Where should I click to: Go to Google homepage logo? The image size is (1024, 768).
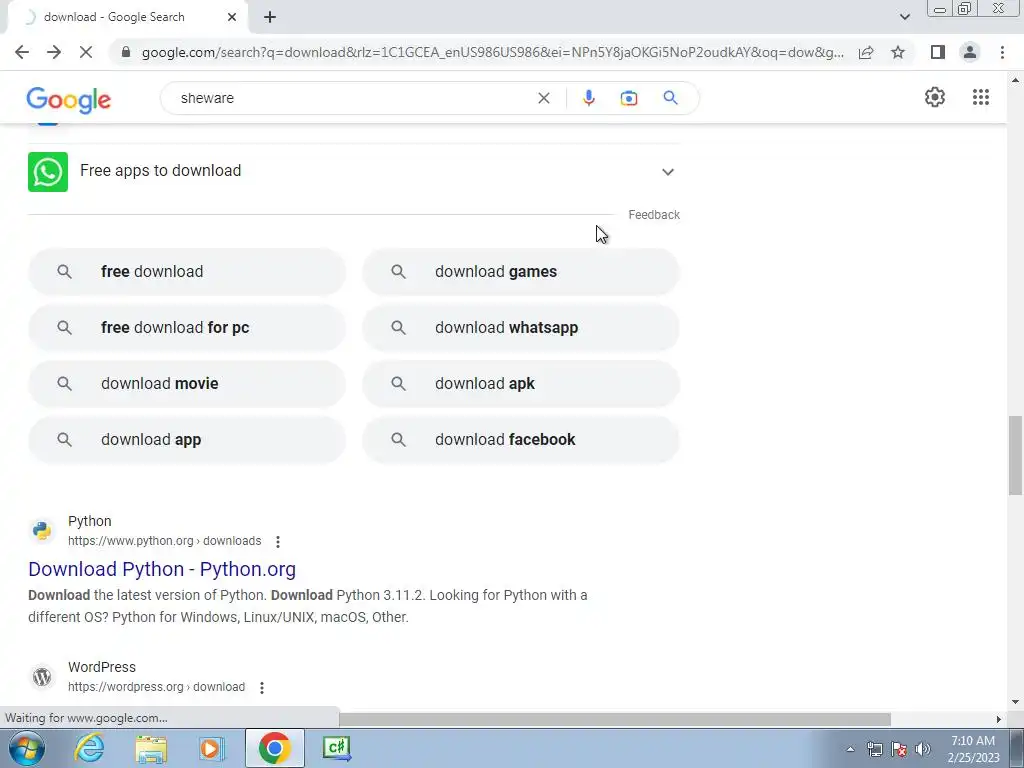click(69, 100)
